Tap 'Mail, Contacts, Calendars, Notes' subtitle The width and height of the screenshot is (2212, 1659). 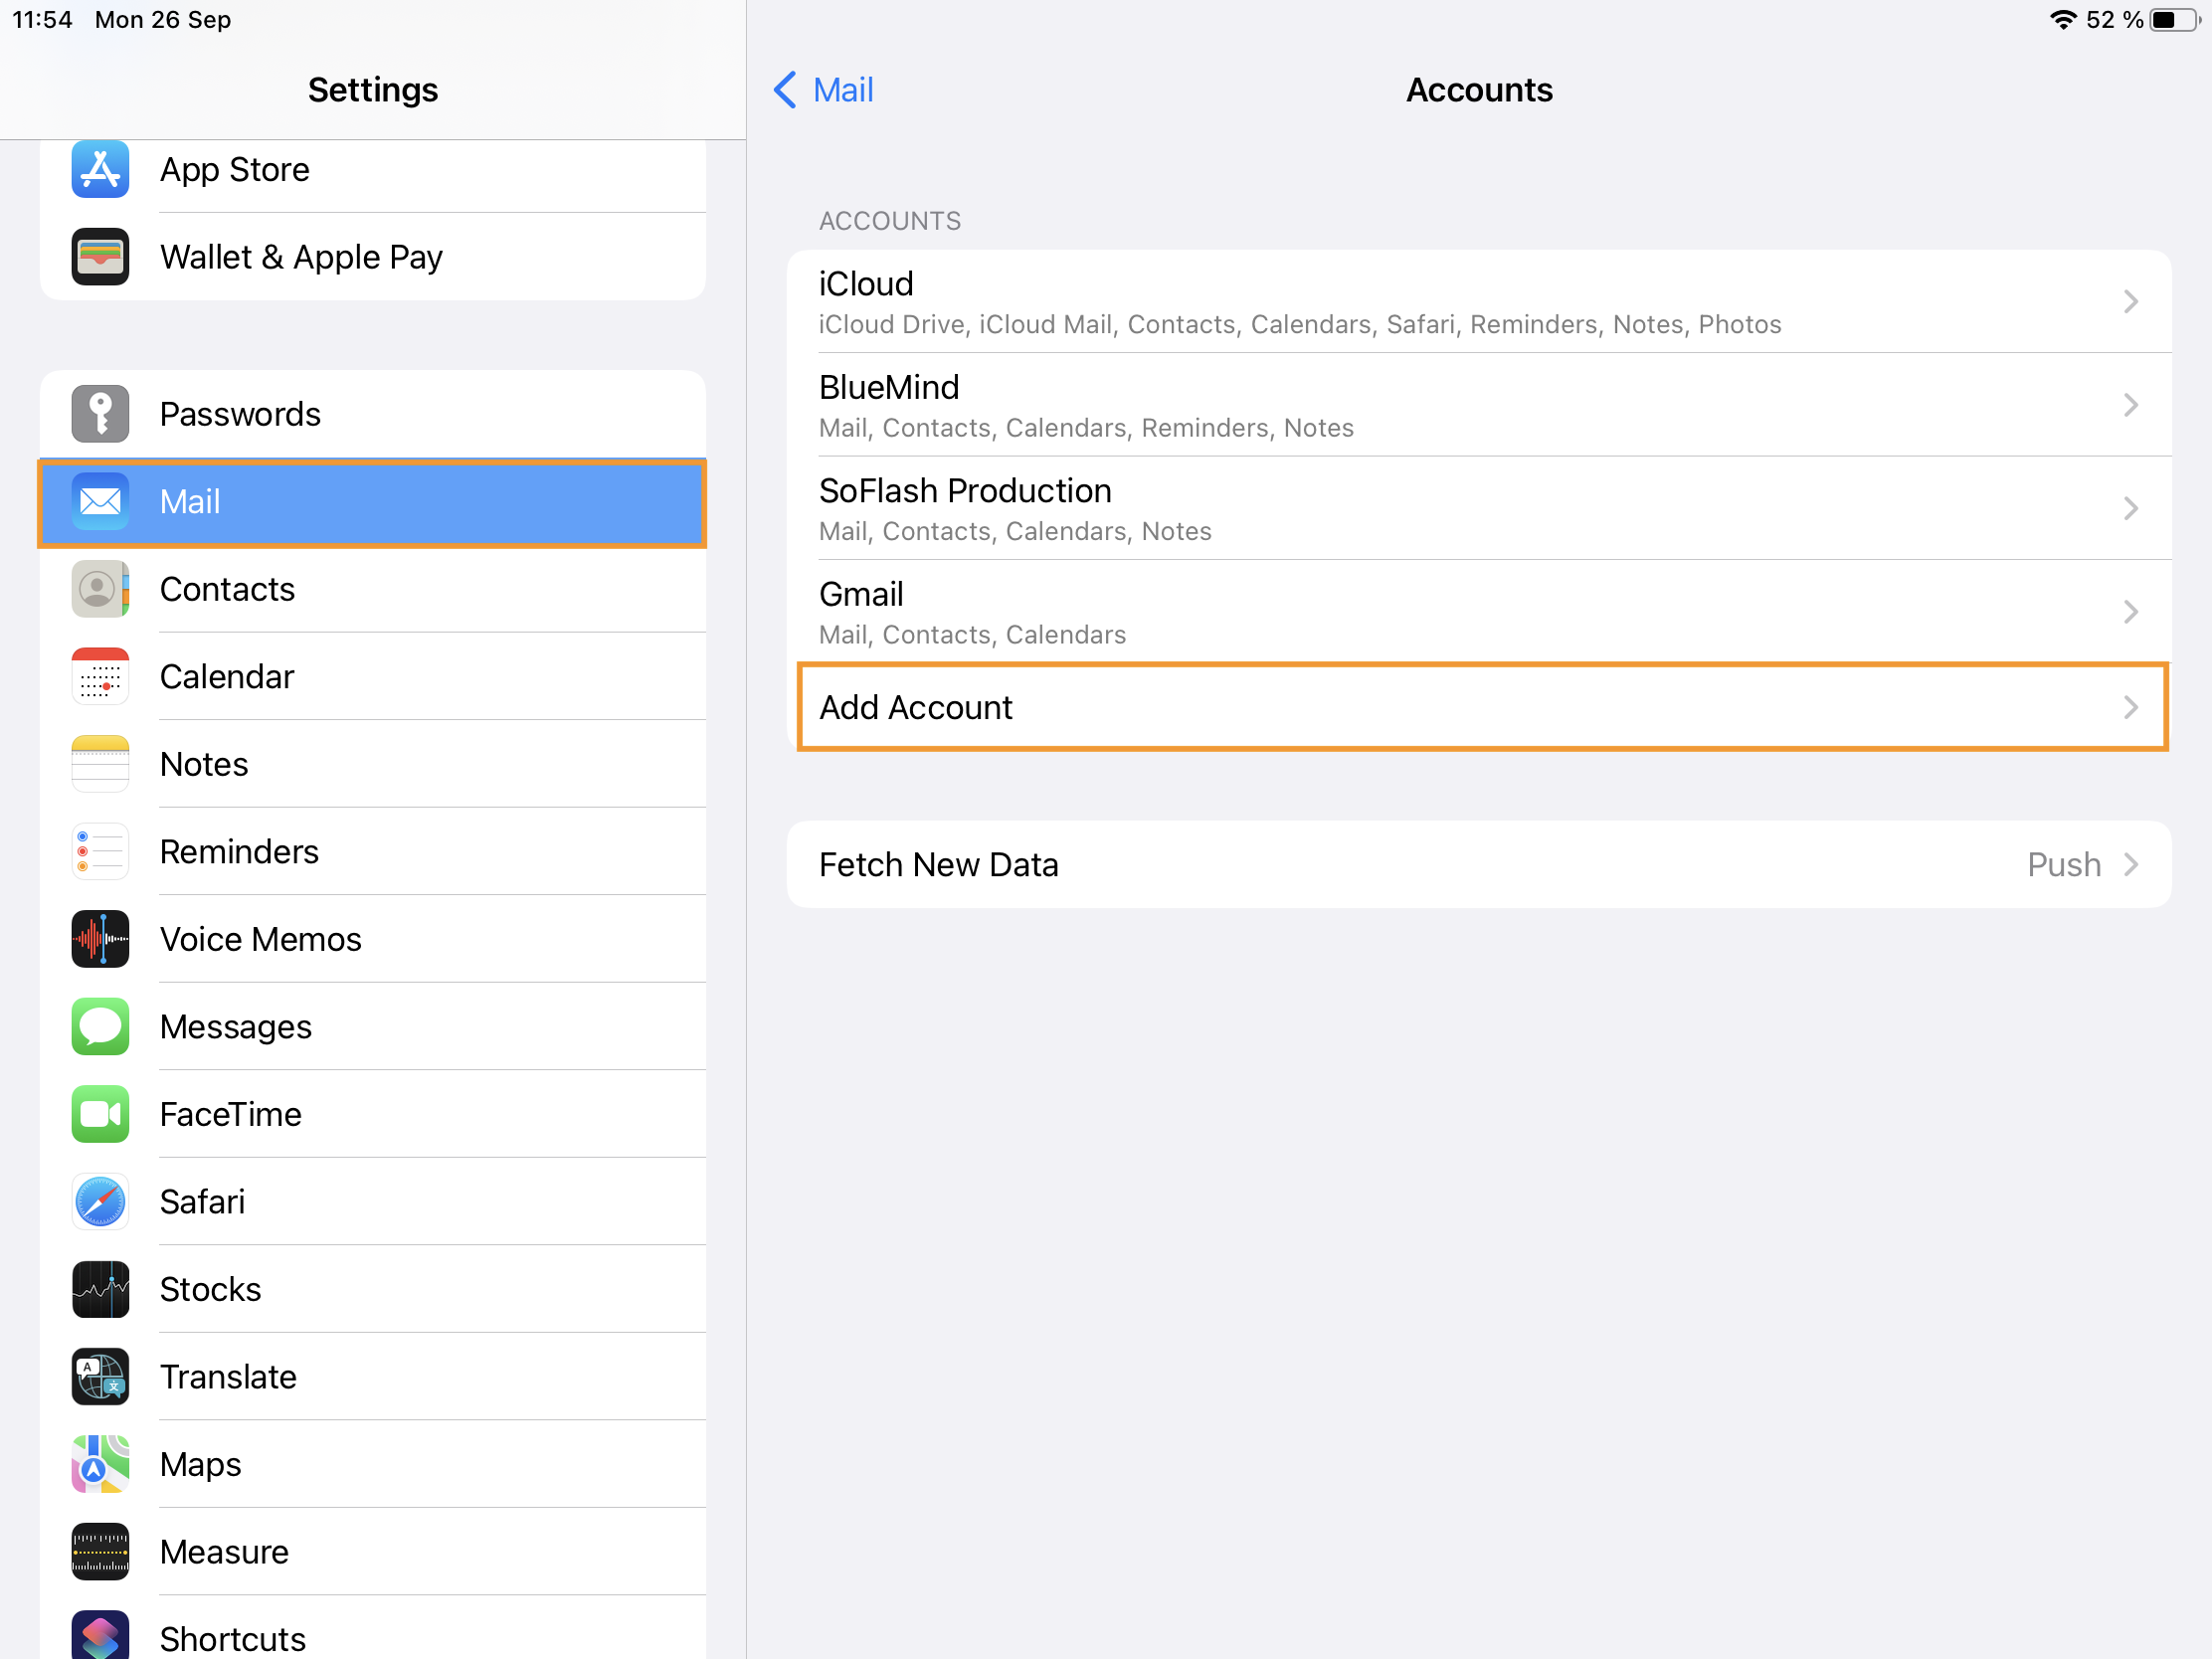1015,532
